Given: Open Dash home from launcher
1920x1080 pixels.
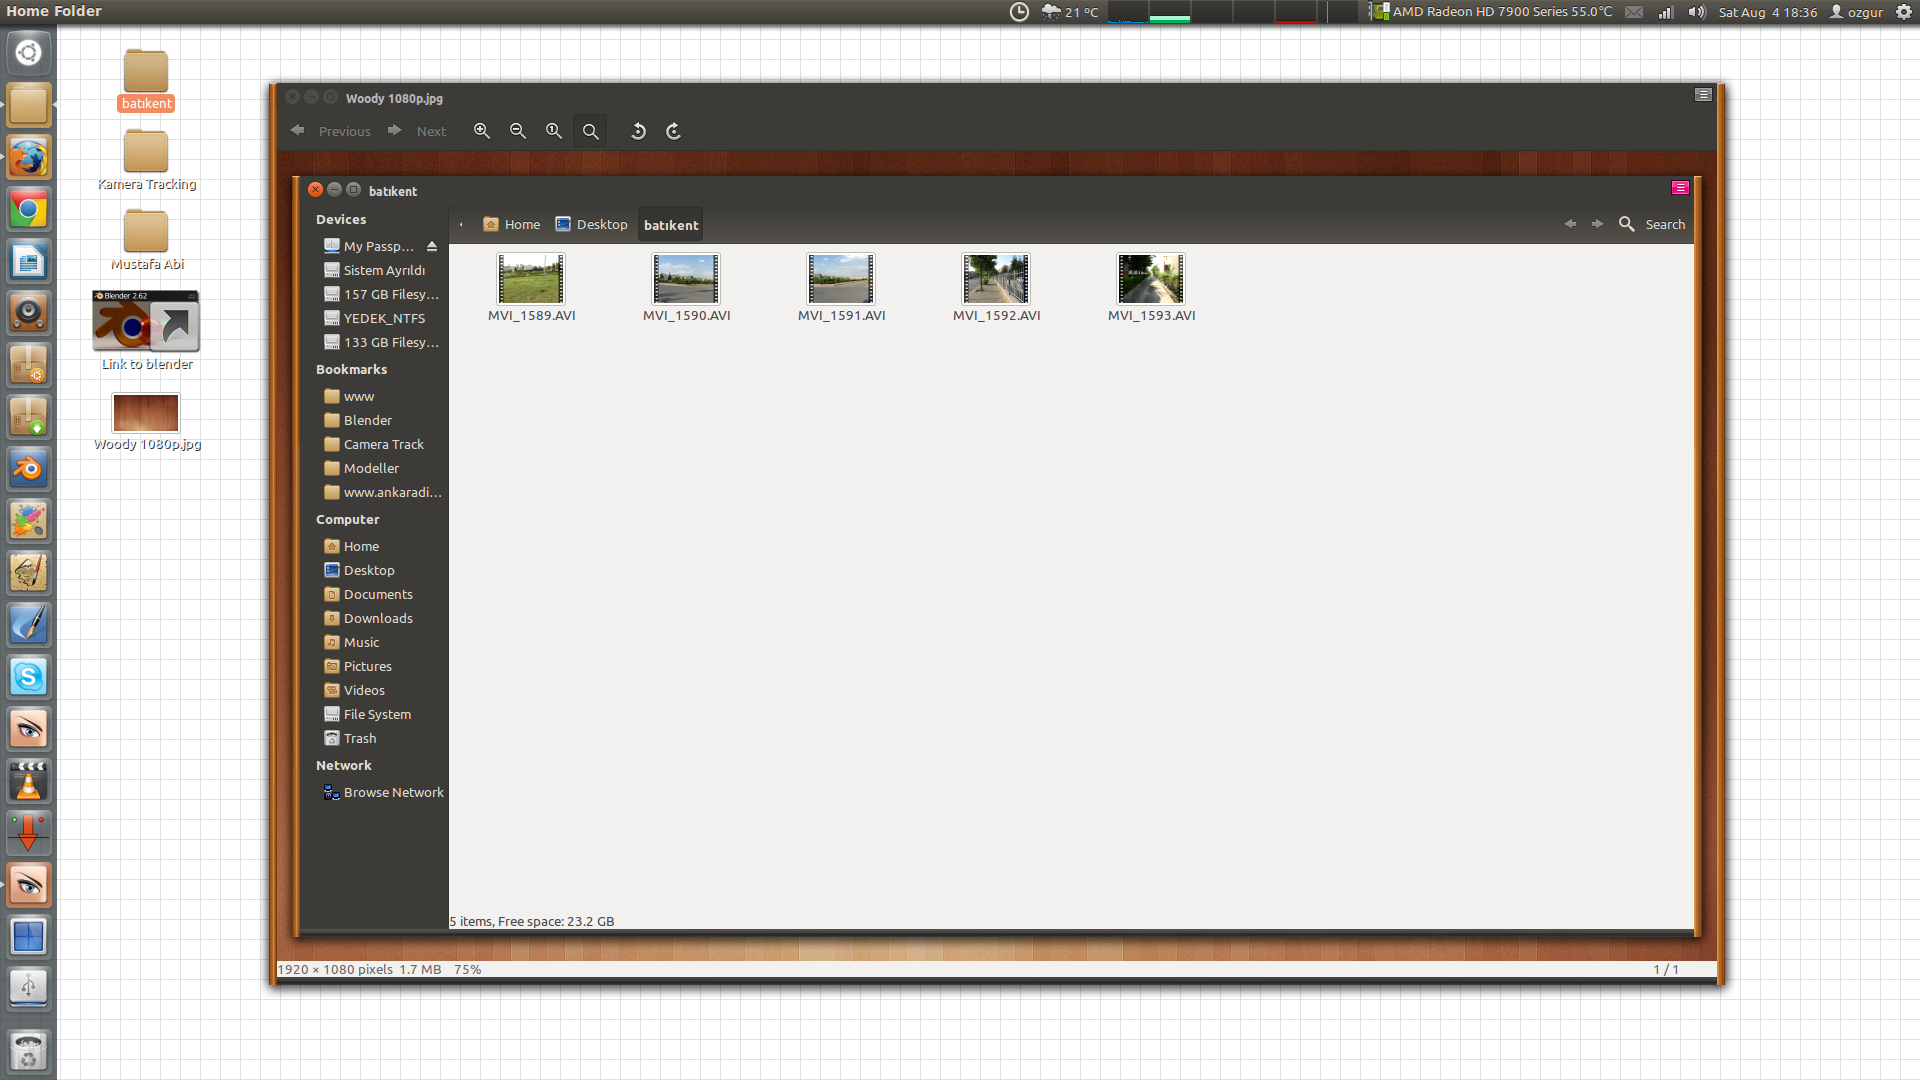Looking at the screenshot, I should tap(28, 52).
